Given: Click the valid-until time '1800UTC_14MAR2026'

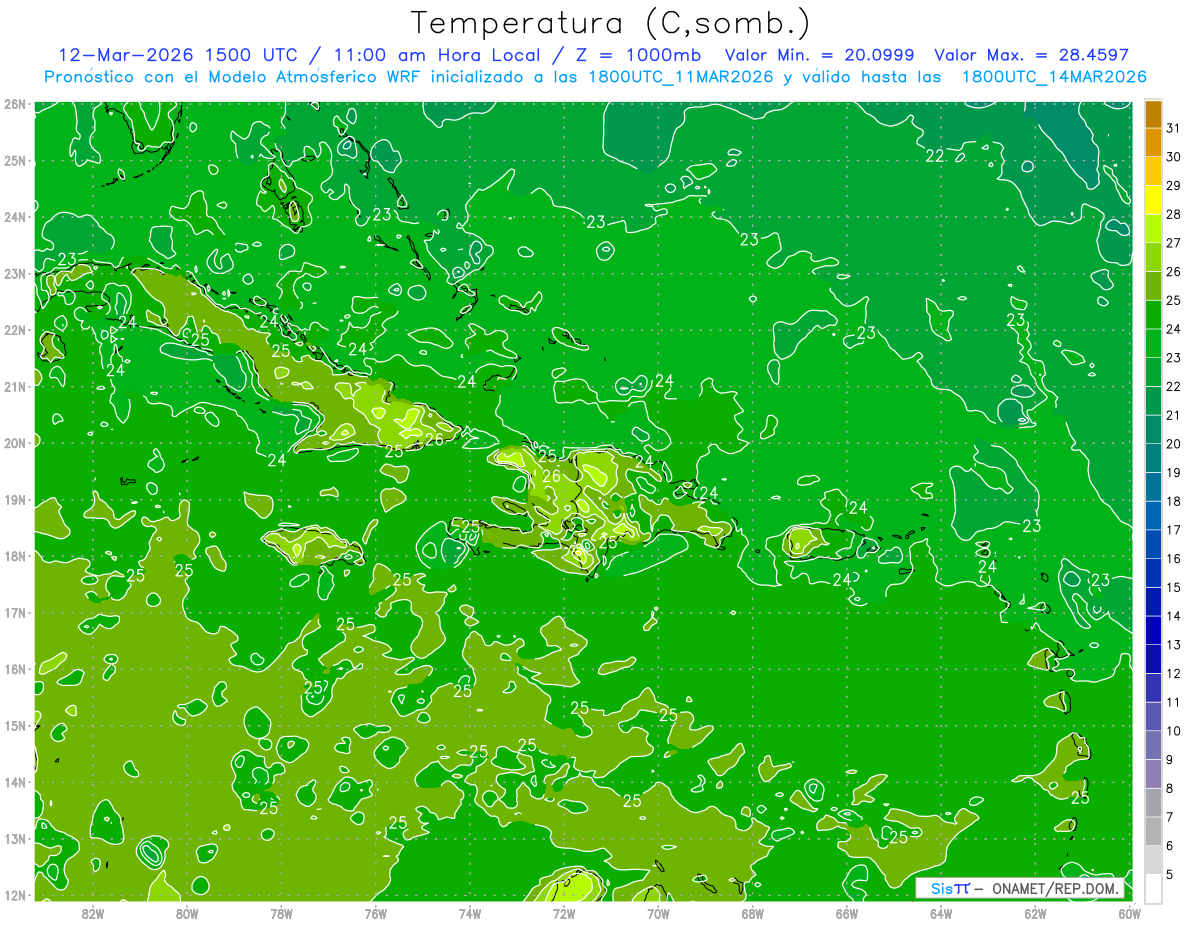Looking at the screenshot, I should 1053,77.
